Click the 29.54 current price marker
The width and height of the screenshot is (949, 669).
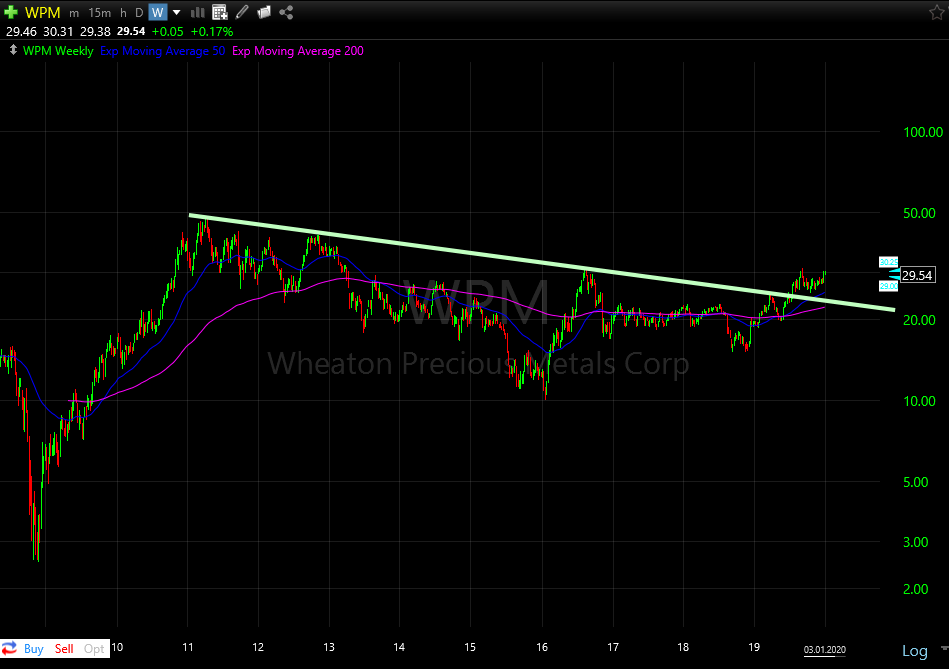917,275
